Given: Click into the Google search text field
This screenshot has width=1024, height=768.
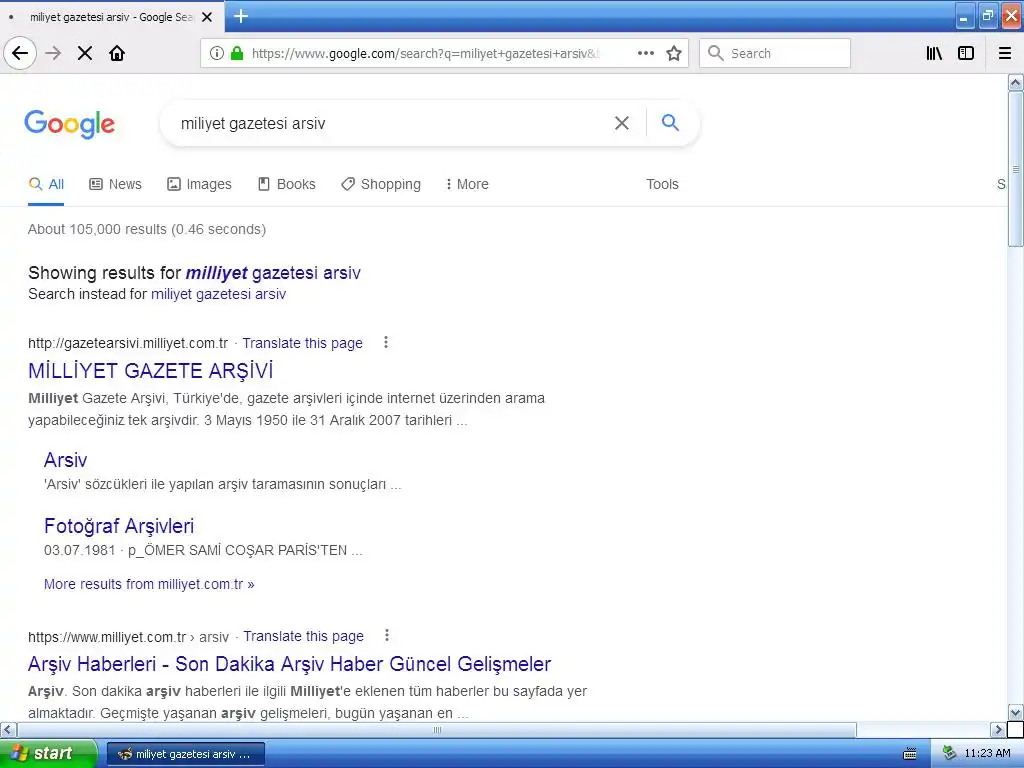Looking at the screenshot, I should coord(392,123).
